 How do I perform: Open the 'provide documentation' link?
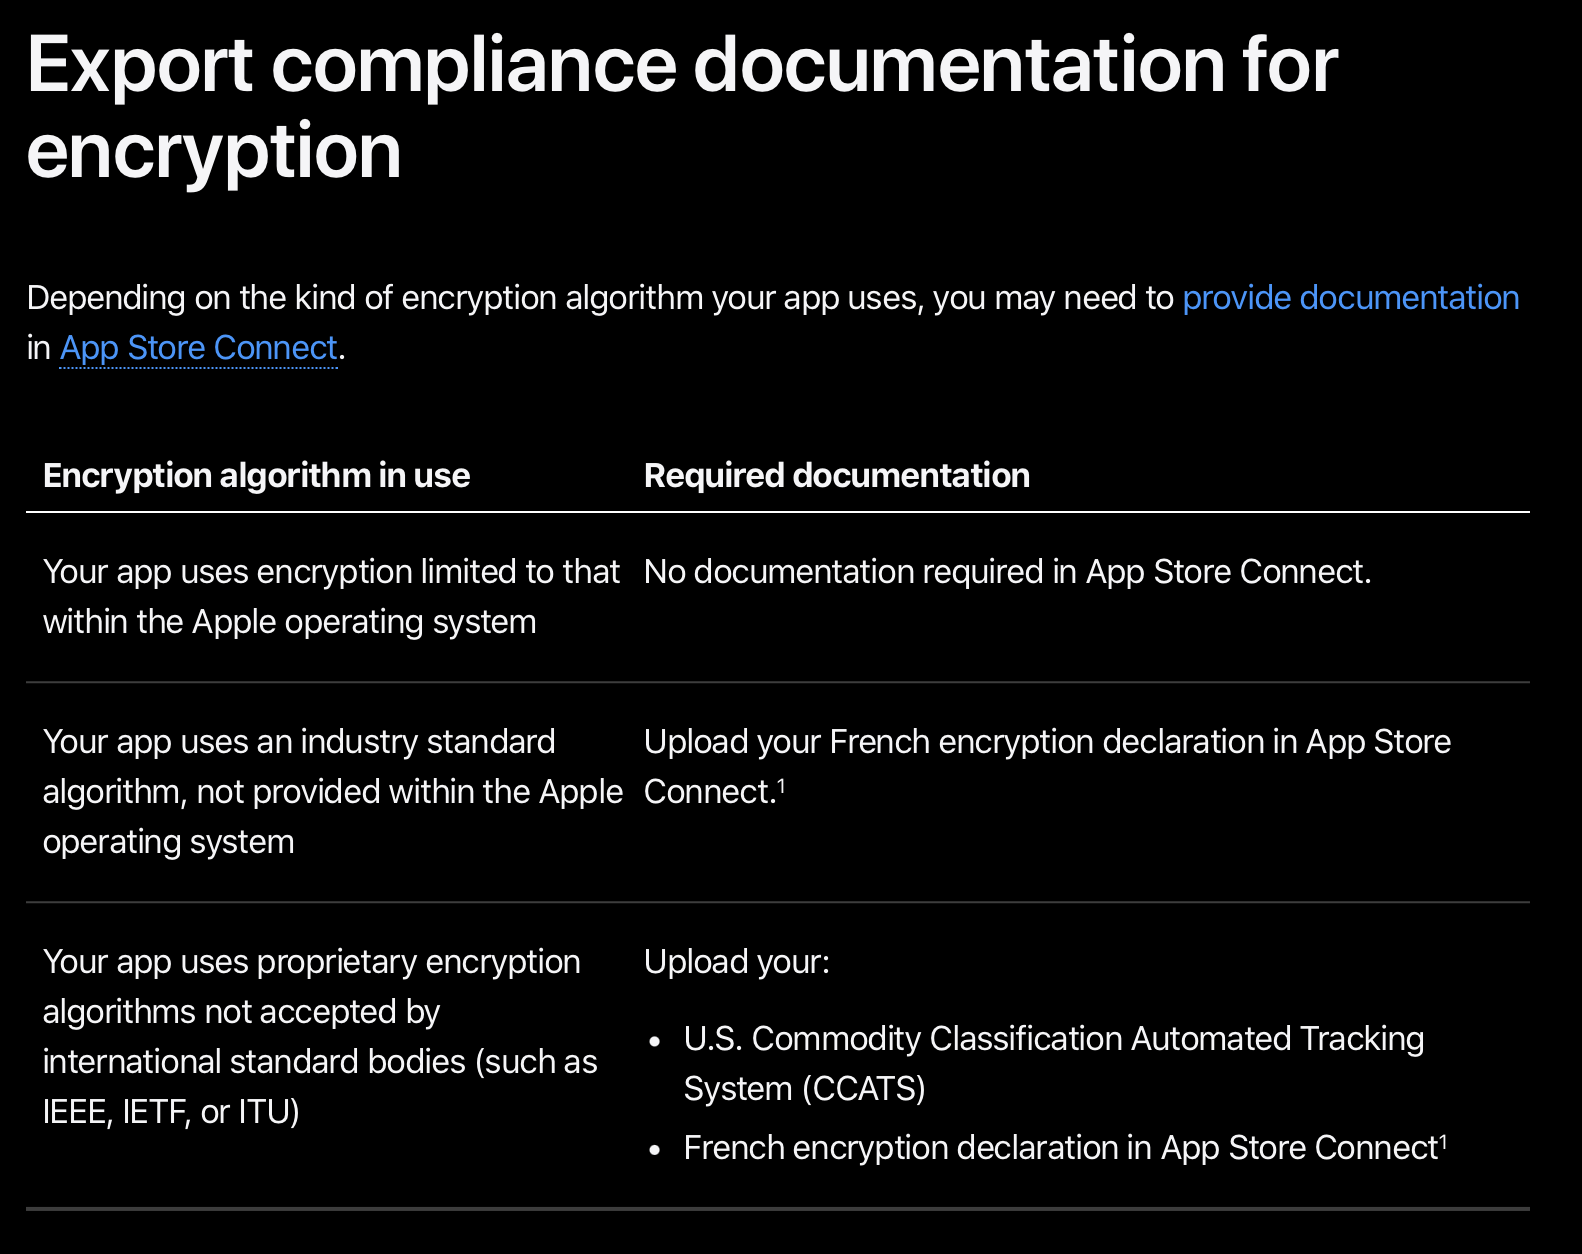click(1350, 298)
